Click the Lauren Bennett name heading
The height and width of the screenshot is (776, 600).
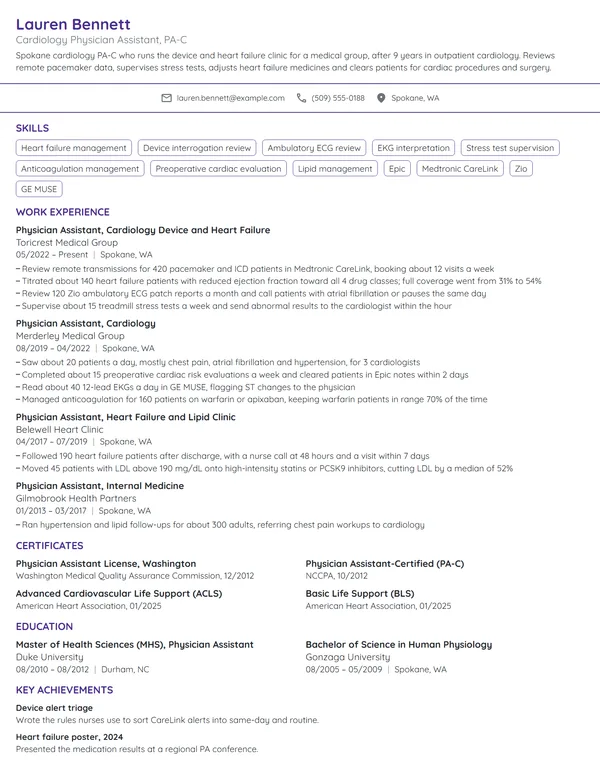(x=73, y=24)
